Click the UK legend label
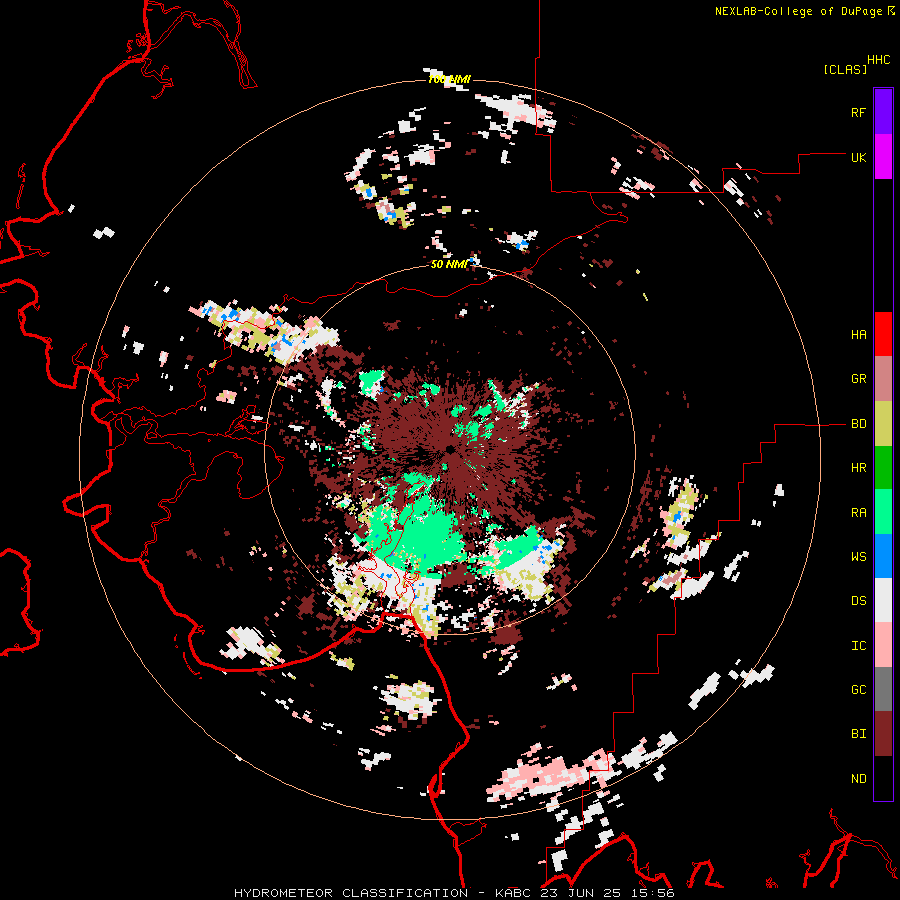 tap(858, 157)
